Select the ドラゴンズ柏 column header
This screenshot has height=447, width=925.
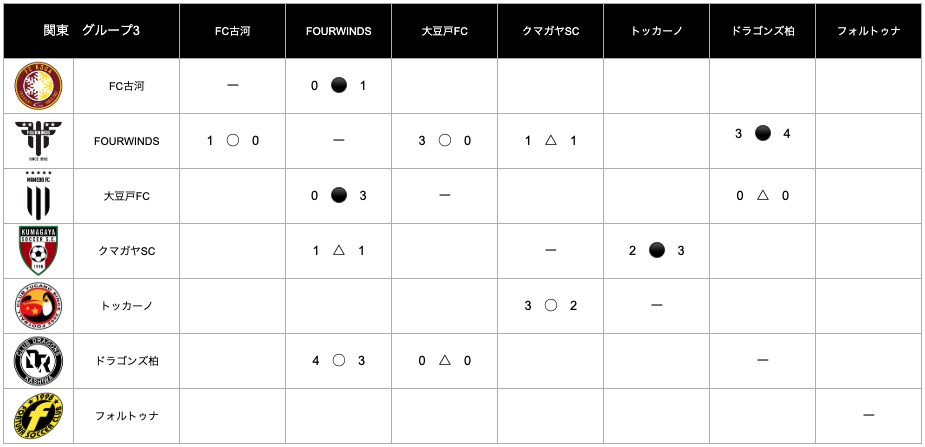pyautogui.click(x=762, y=31)
